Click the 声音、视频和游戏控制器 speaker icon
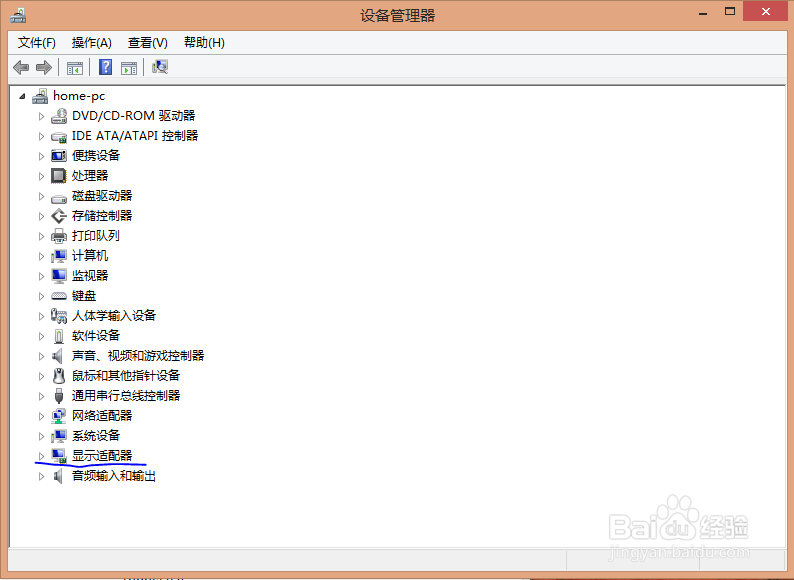794x580 pixels. pos(58,356)
